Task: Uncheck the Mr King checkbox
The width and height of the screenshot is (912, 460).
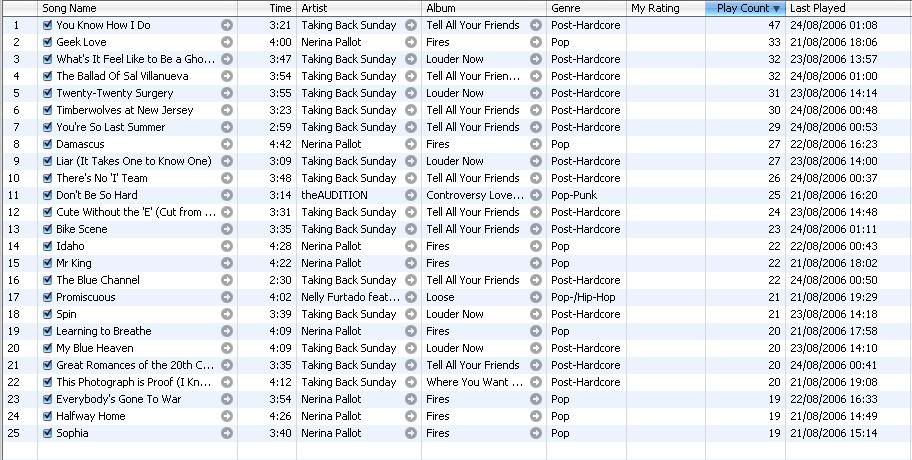Action: coord(48,263)
